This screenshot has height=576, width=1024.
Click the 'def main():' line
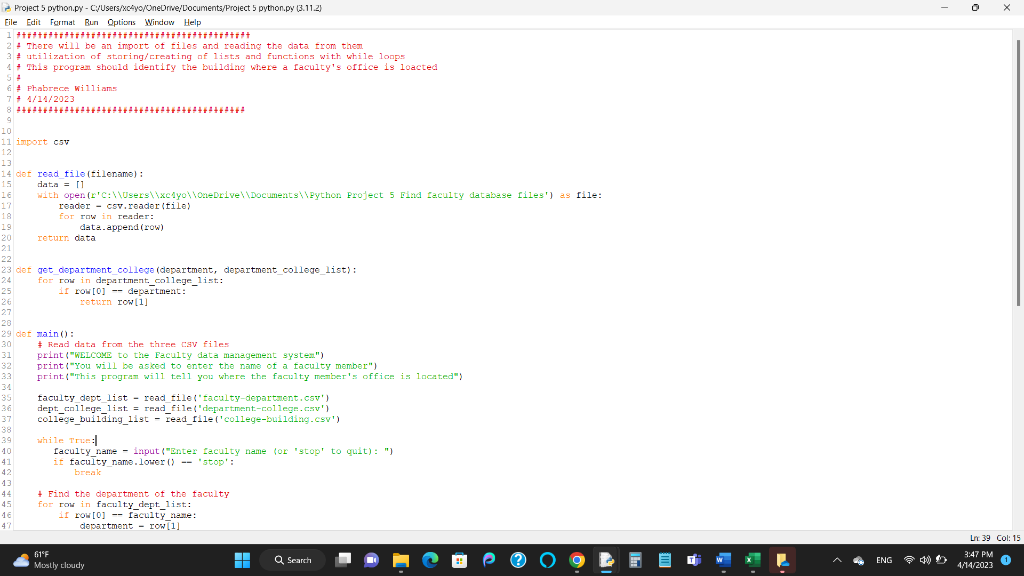(x=45, y=334)
